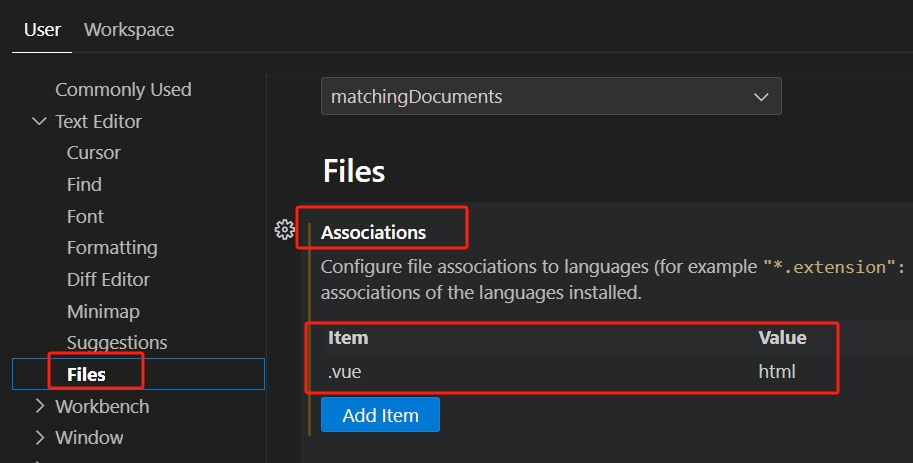Viewport: 913px width, 463px height.
Task: Select the User settings tab
Action: 42,30
